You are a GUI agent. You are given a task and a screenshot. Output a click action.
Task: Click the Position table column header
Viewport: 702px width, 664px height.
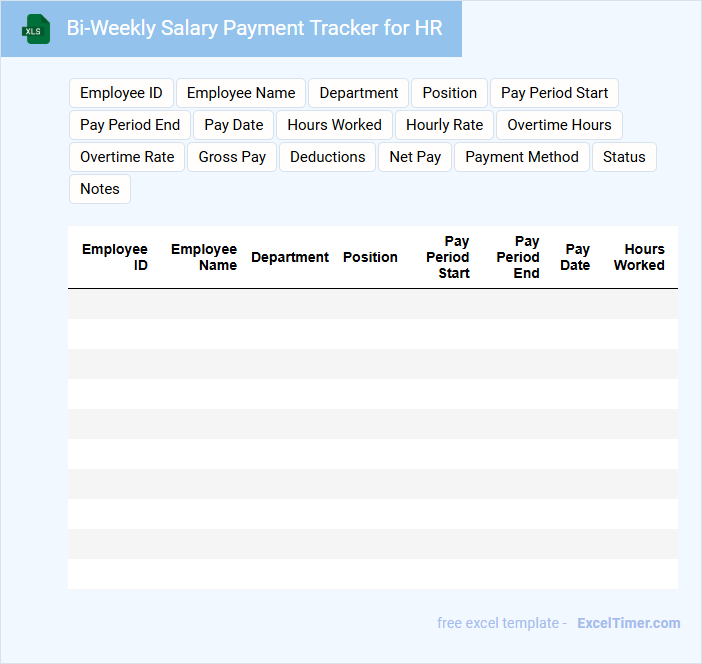(370, 257)
